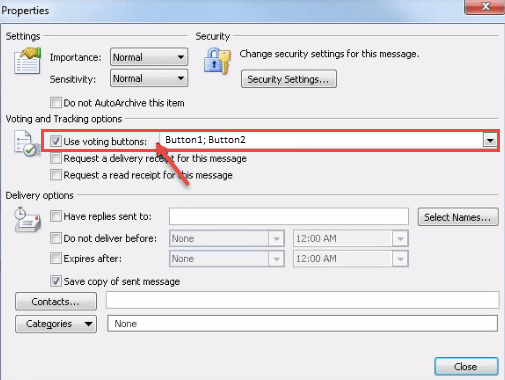Uncheck Save copy of sent message

click(x=56, y=281)
